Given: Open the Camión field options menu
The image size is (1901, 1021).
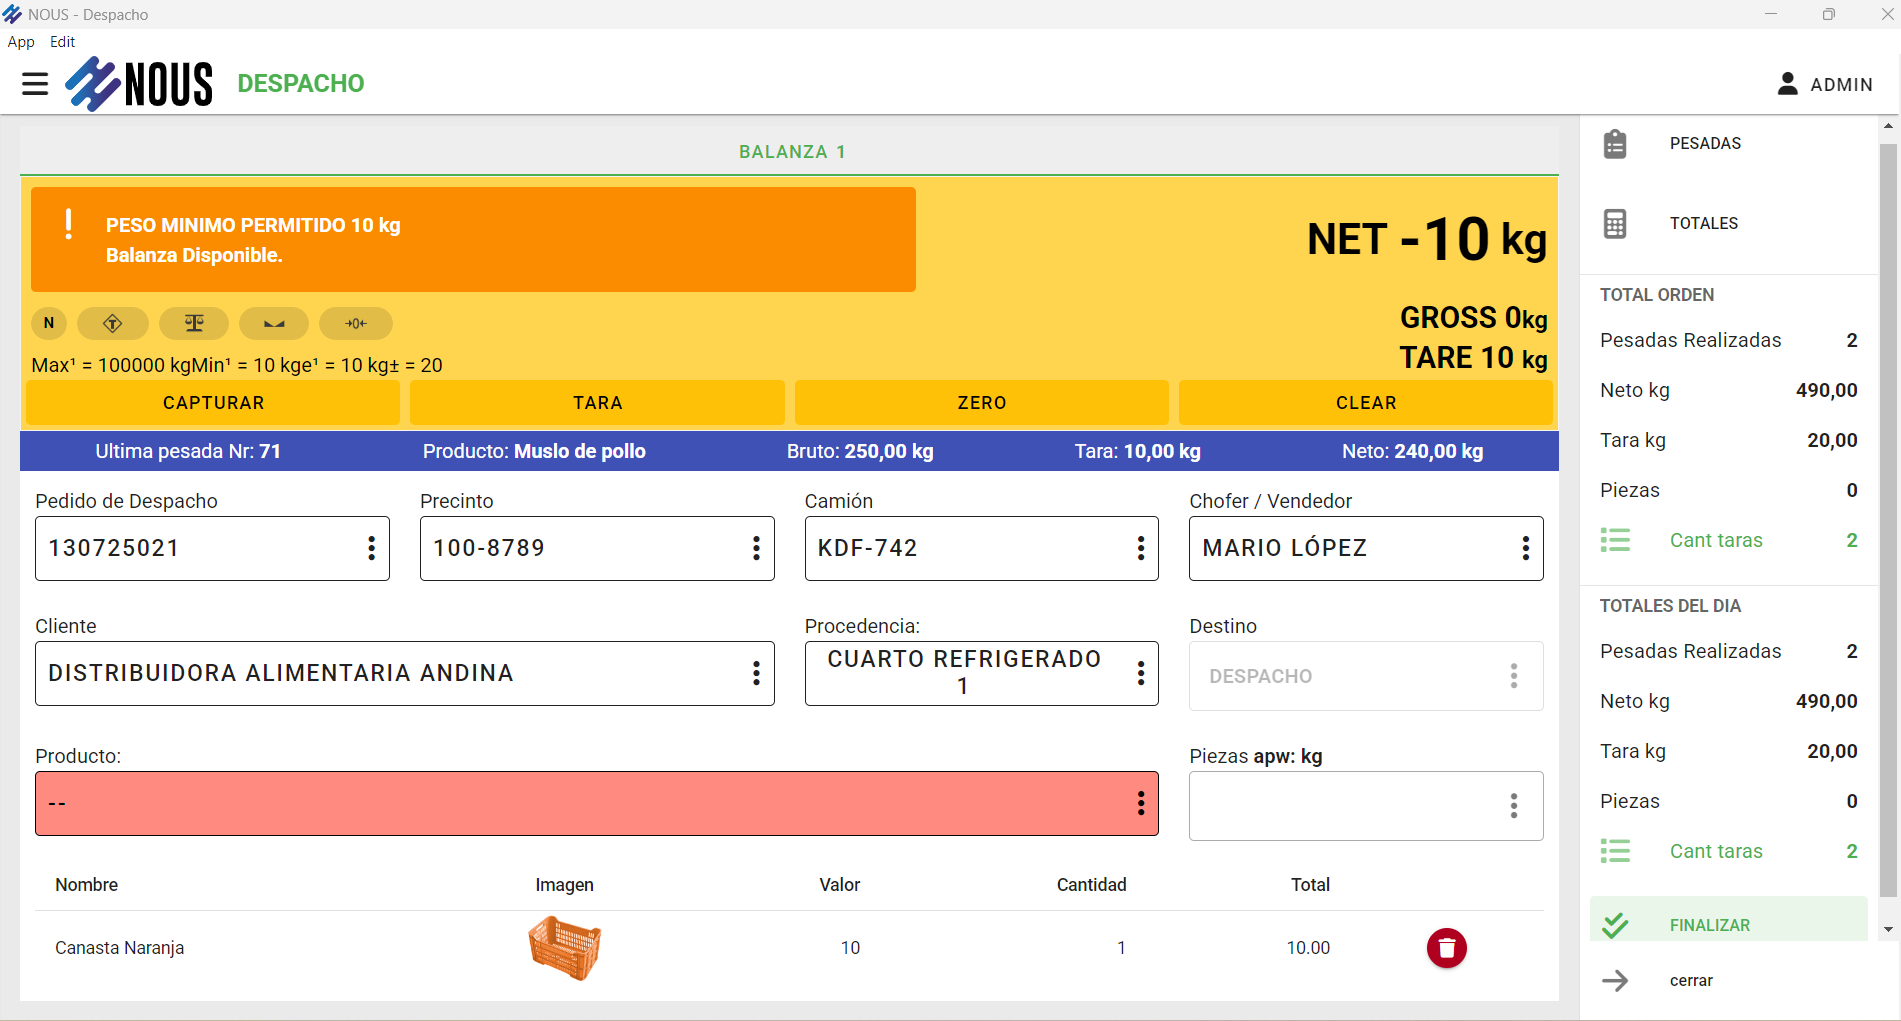Looking at the screenshot, I should tap(1140, 548).
